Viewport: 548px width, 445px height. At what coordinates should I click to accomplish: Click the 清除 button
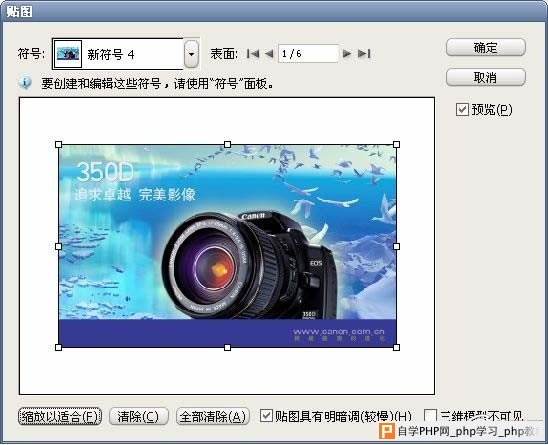[x=139, y=416]
